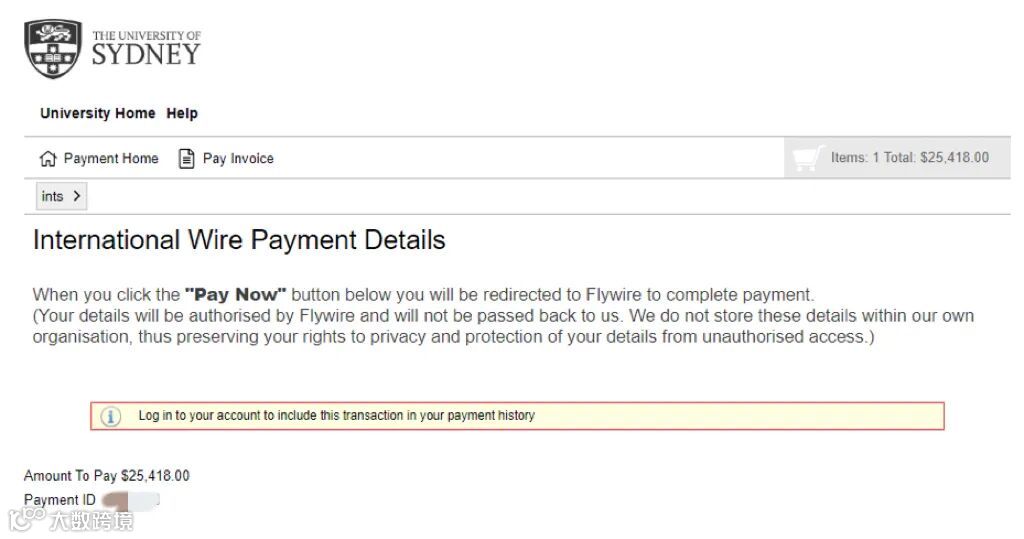The width and height of the screenshot is (1024, 539).
Task: Click the ints breadcrumb label
Action: tap(52, 196)
